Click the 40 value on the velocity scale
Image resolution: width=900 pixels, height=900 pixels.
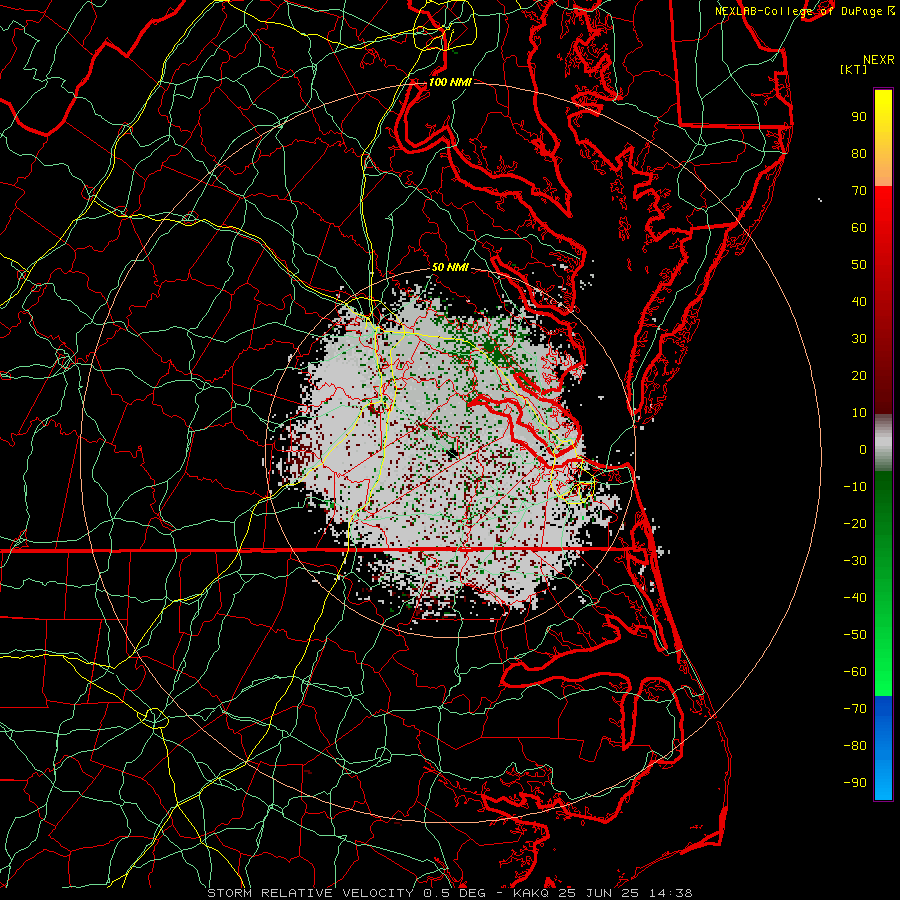pos(859,302)
